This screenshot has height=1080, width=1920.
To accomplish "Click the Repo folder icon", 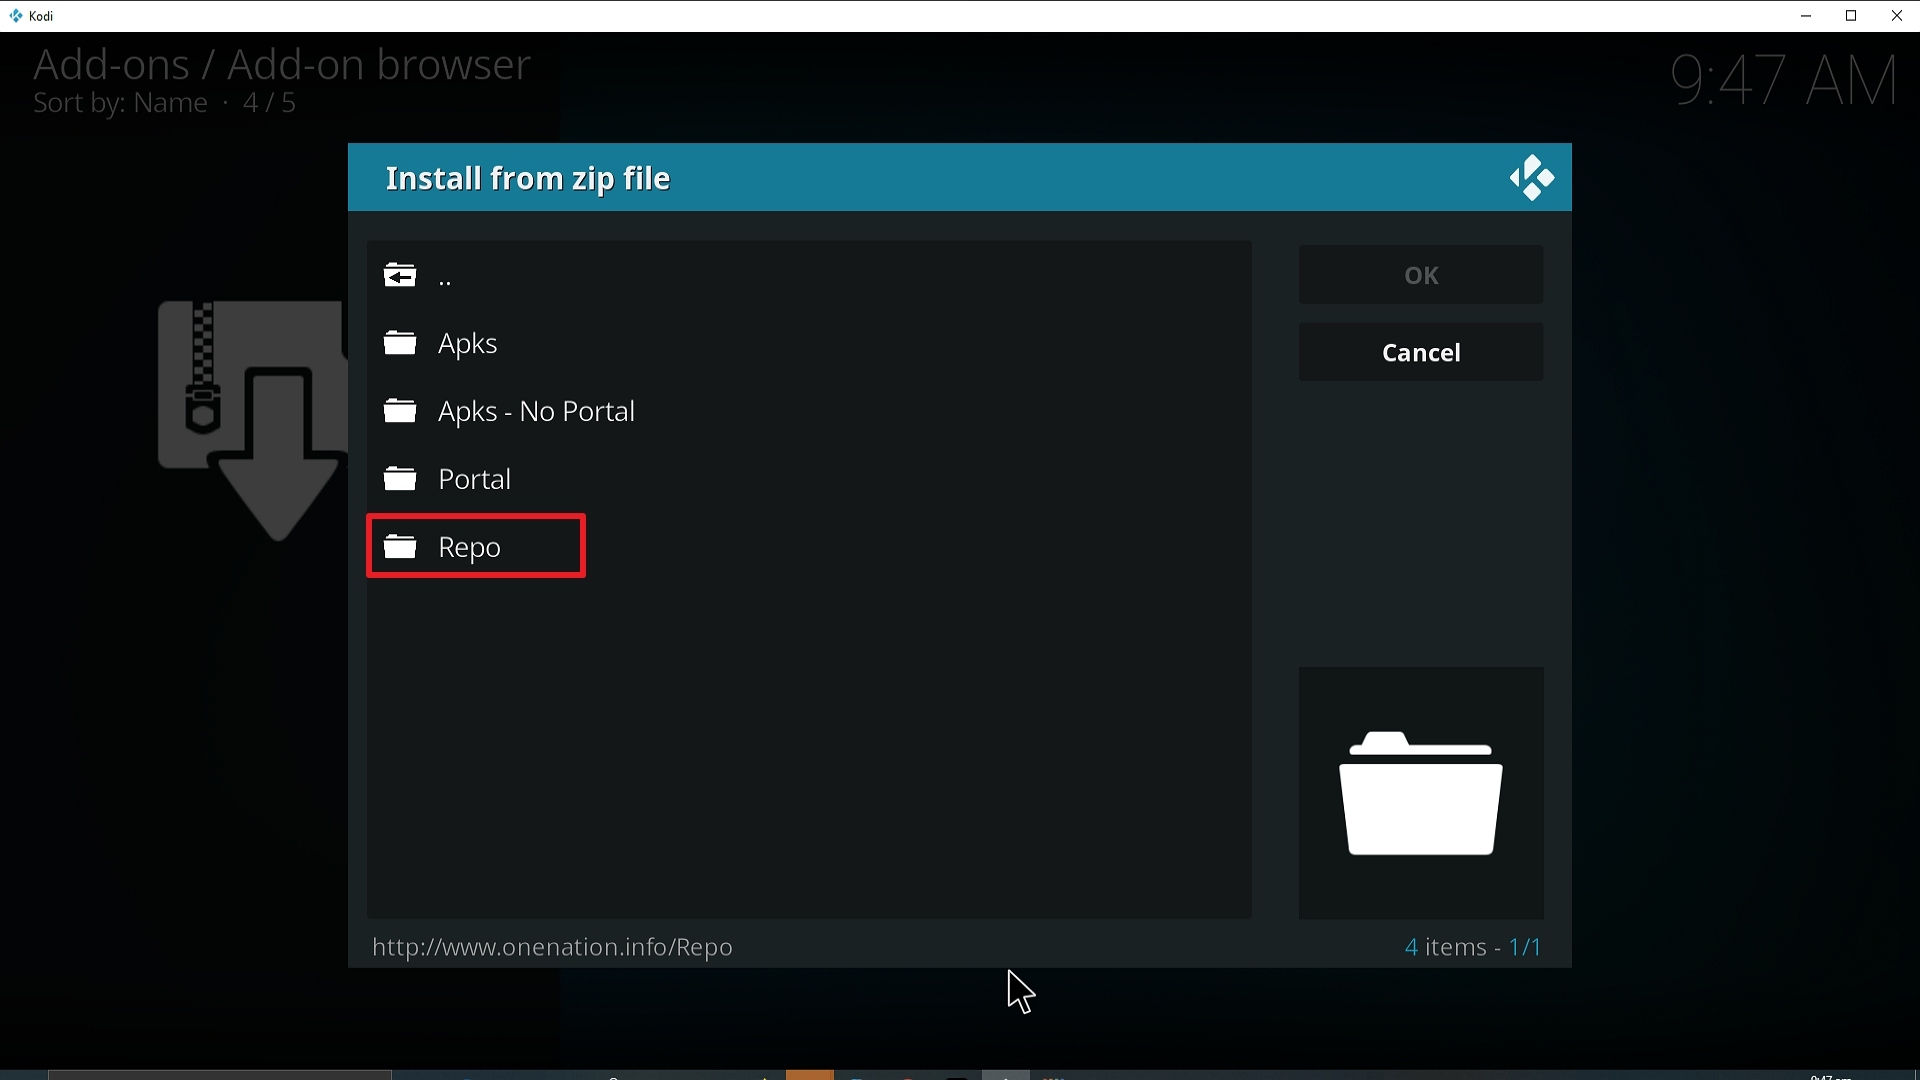I will pos(401,547).
